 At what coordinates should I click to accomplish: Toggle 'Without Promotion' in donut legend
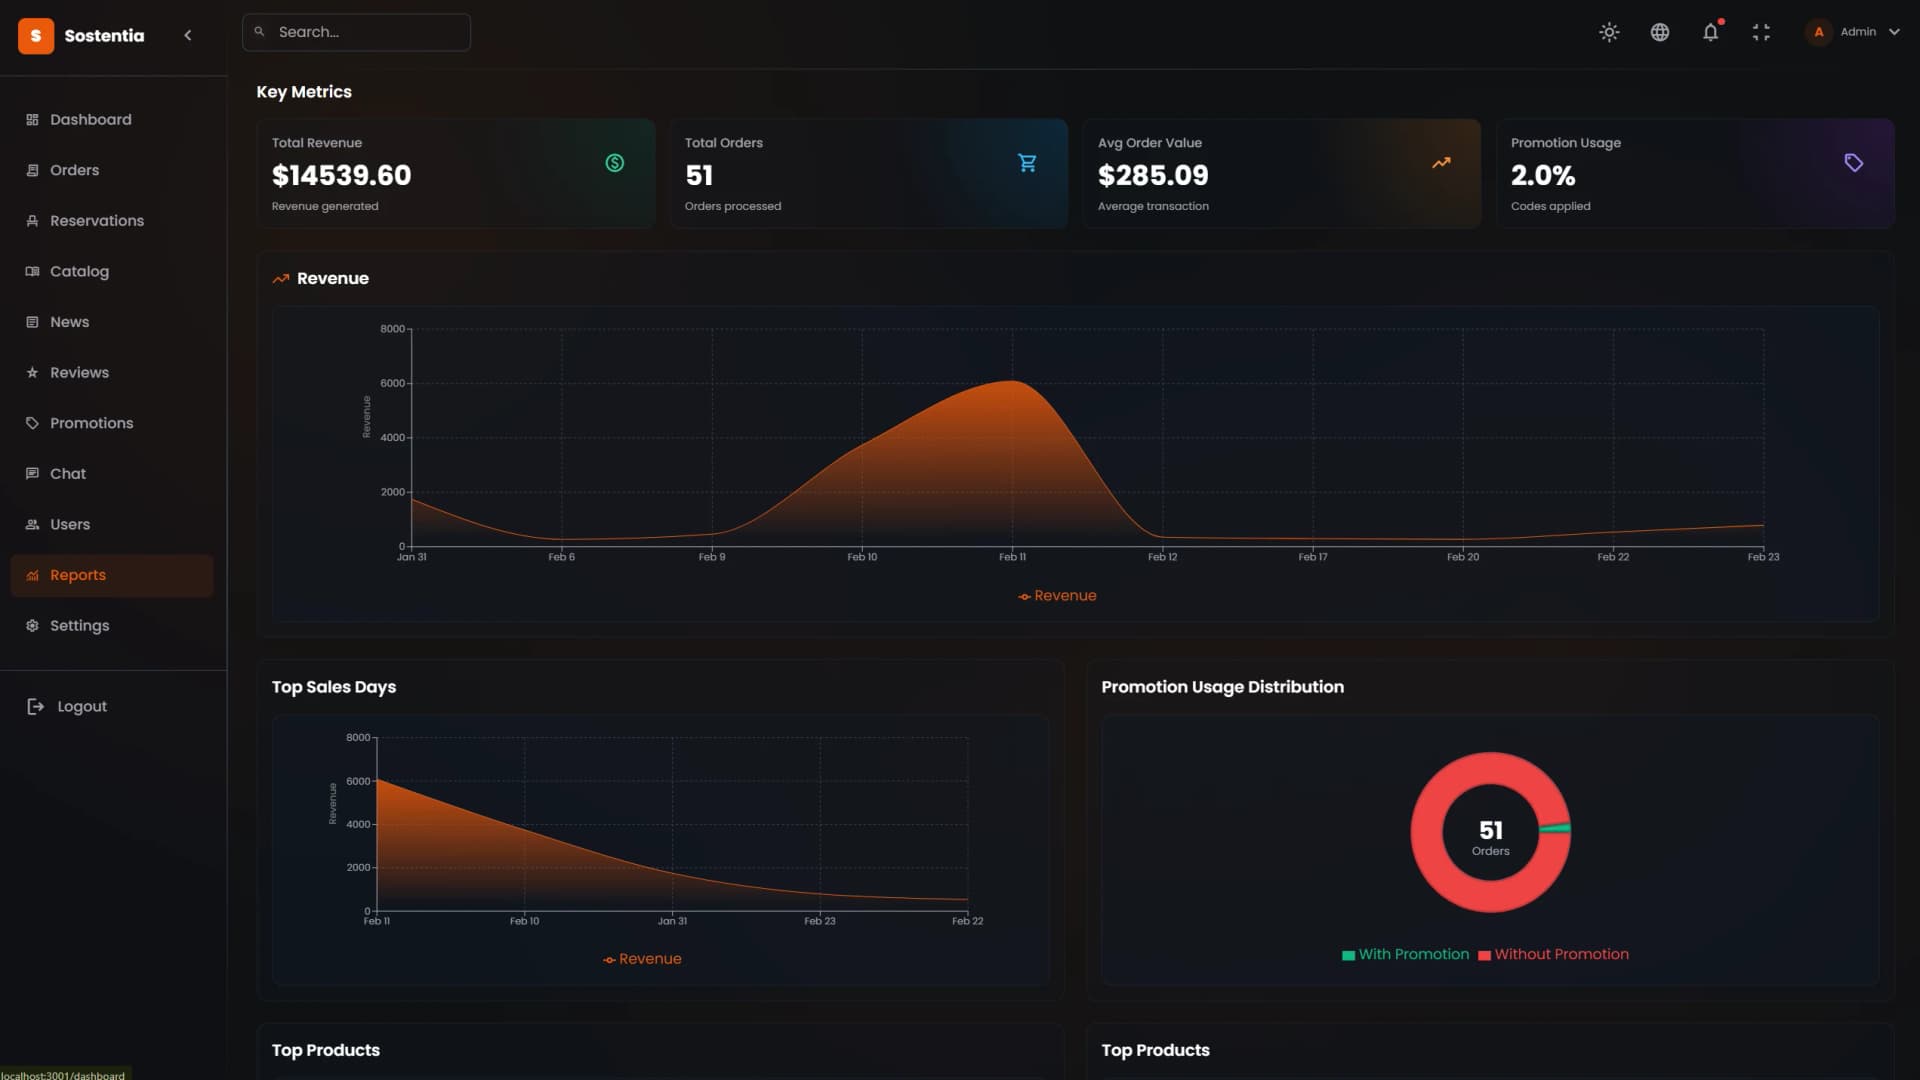point(1552,954)
